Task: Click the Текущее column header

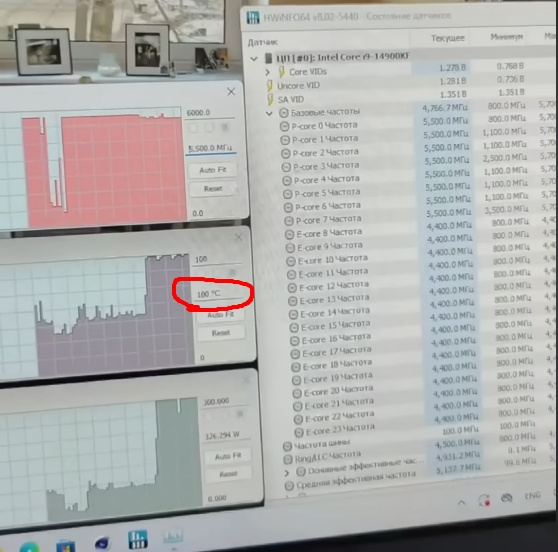Action: pyautogui.click(x=448, y=38)
